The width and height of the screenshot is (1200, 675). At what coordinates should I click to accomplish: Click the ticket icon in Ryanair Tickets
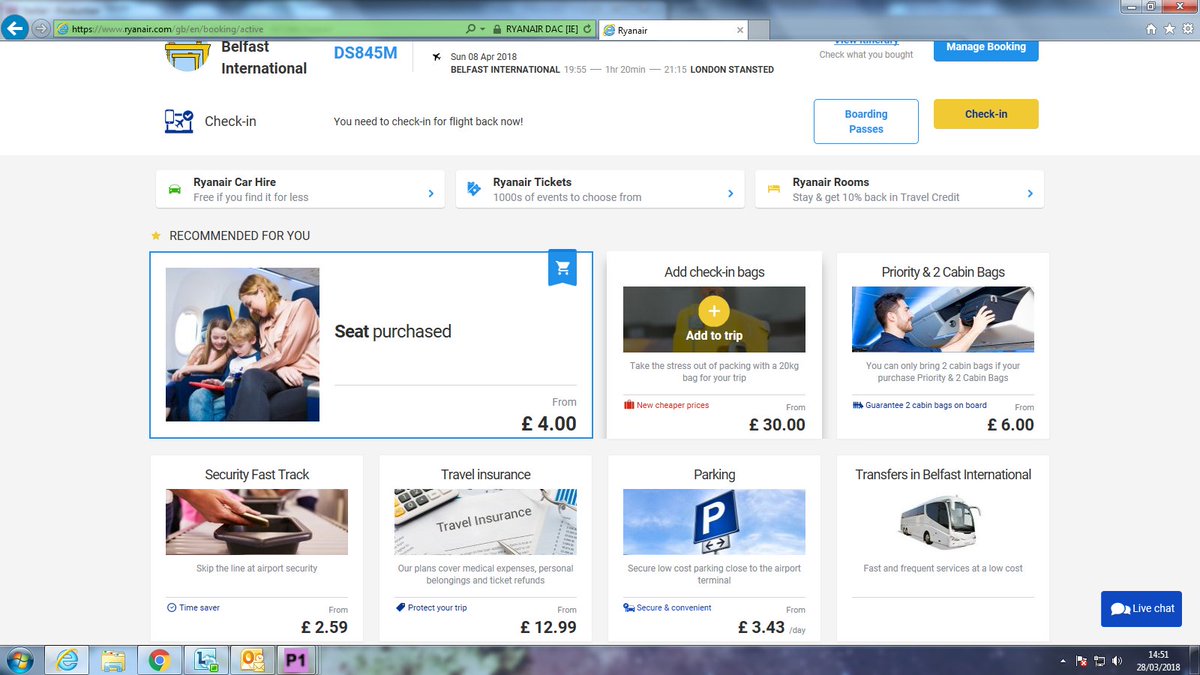[x=474, y=189]
